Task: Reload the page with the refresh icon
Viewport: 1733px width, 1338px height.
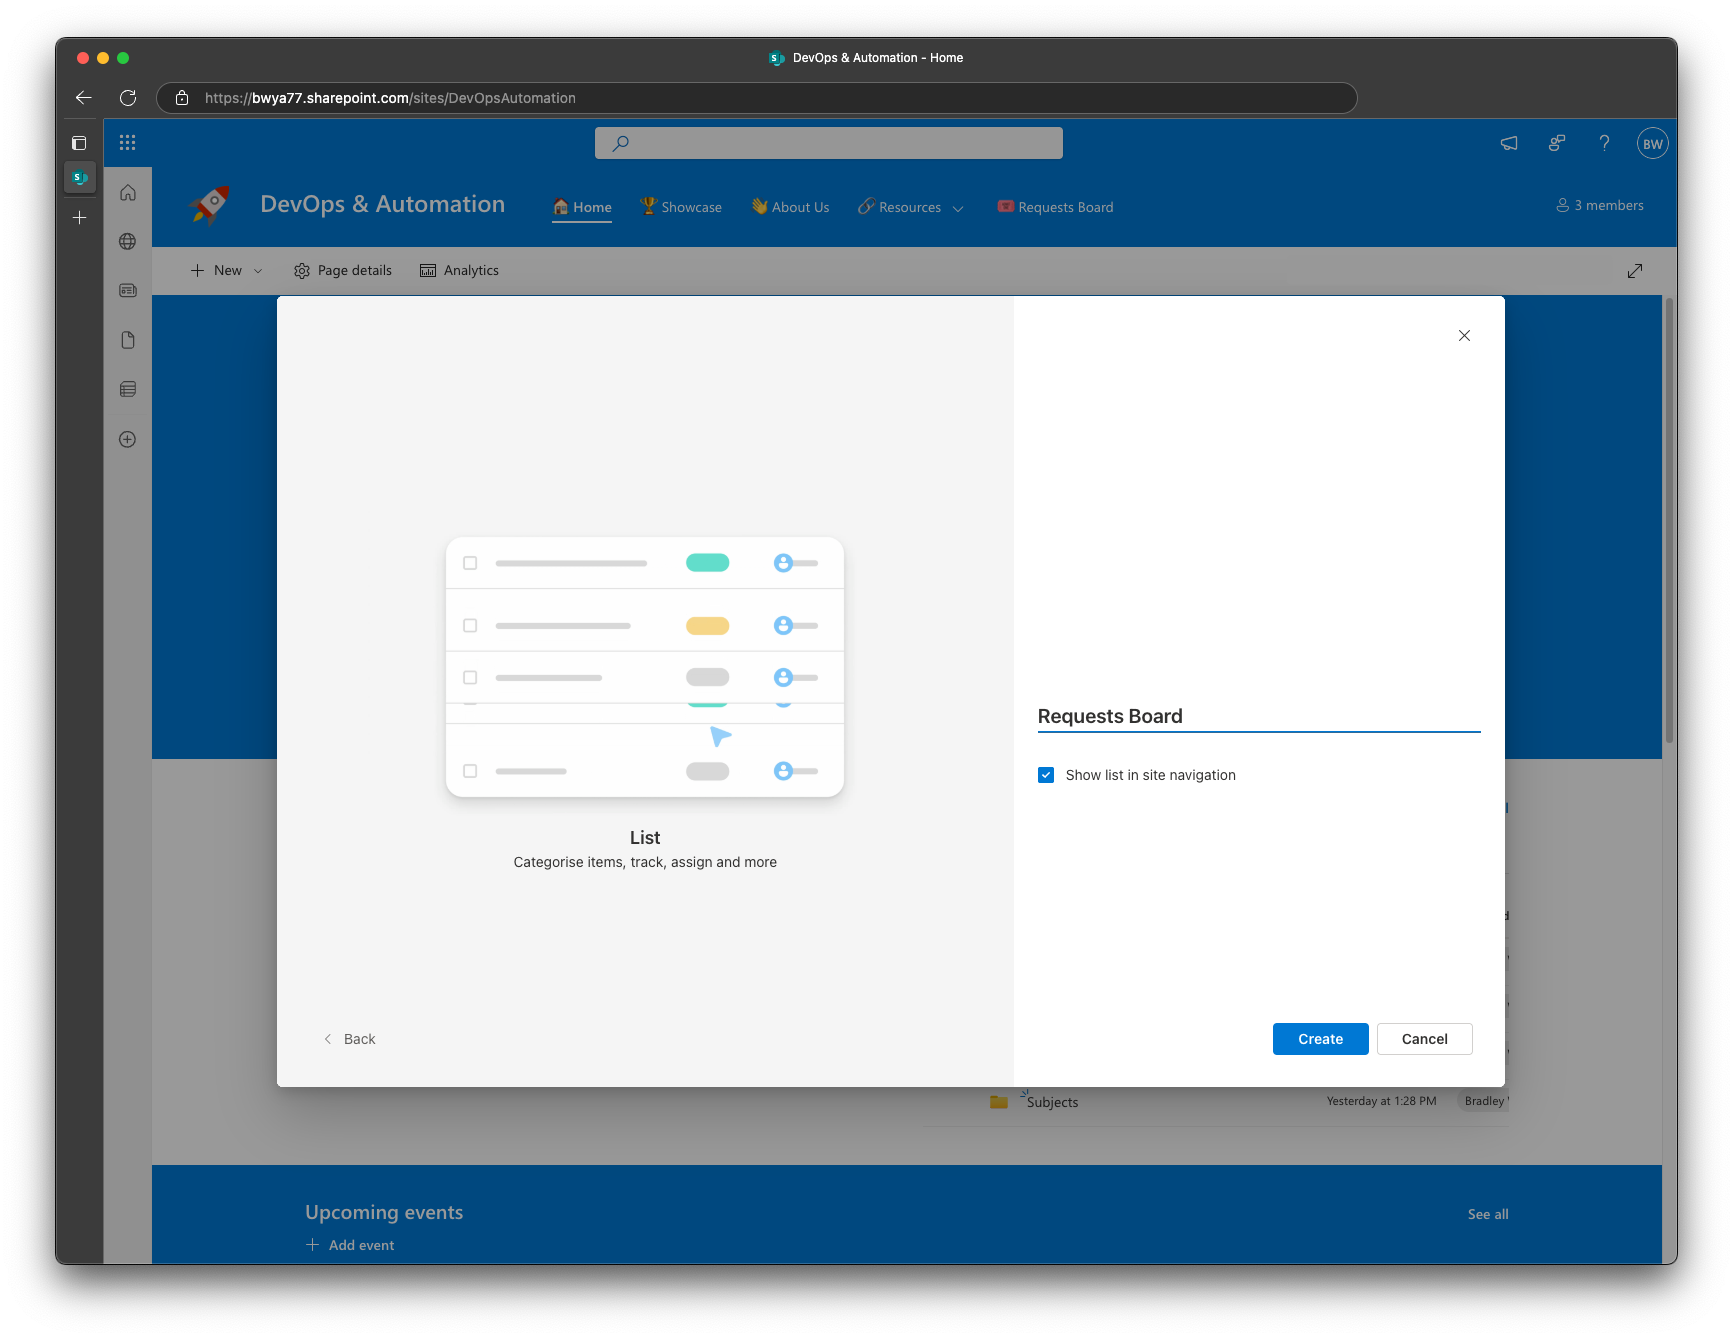Action: (x=128, y=98)
